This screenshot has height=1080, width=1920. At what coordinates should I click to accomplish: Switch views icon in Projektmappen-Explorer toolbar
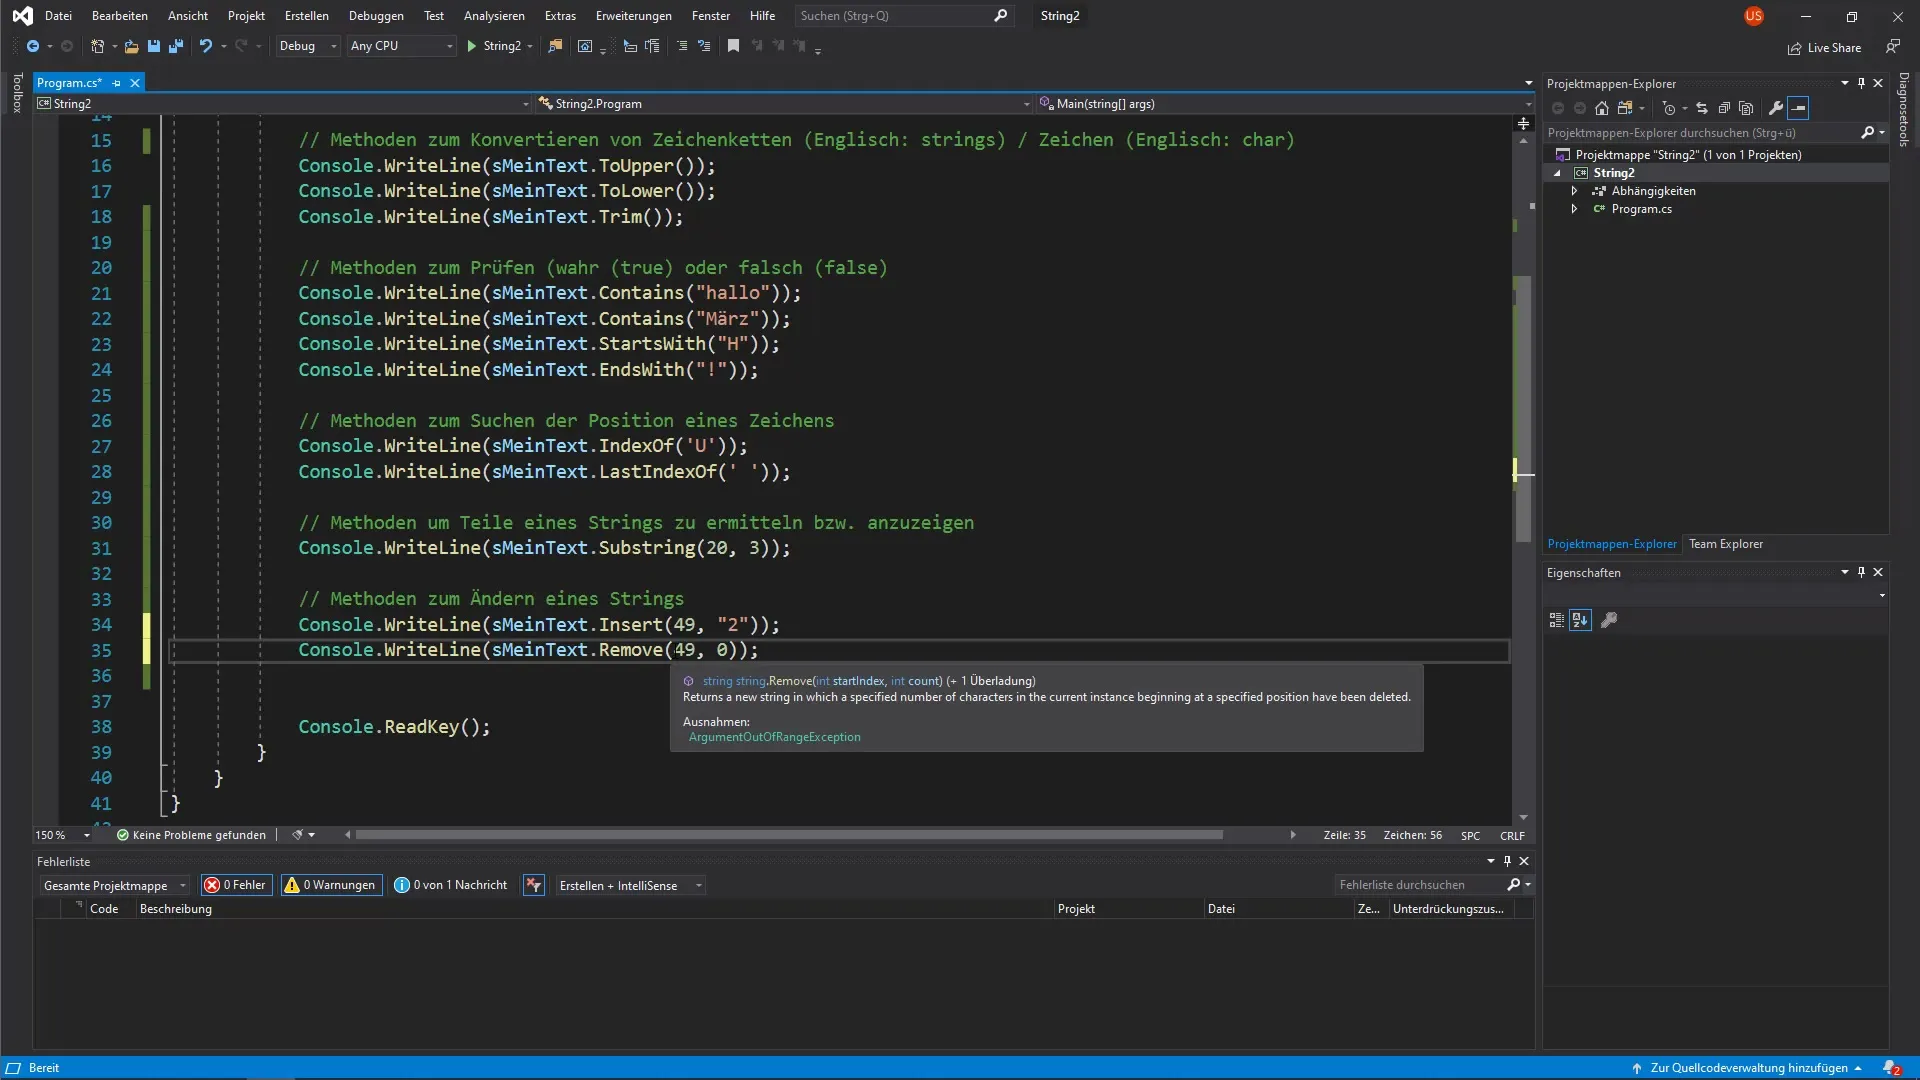point(1625,108)
